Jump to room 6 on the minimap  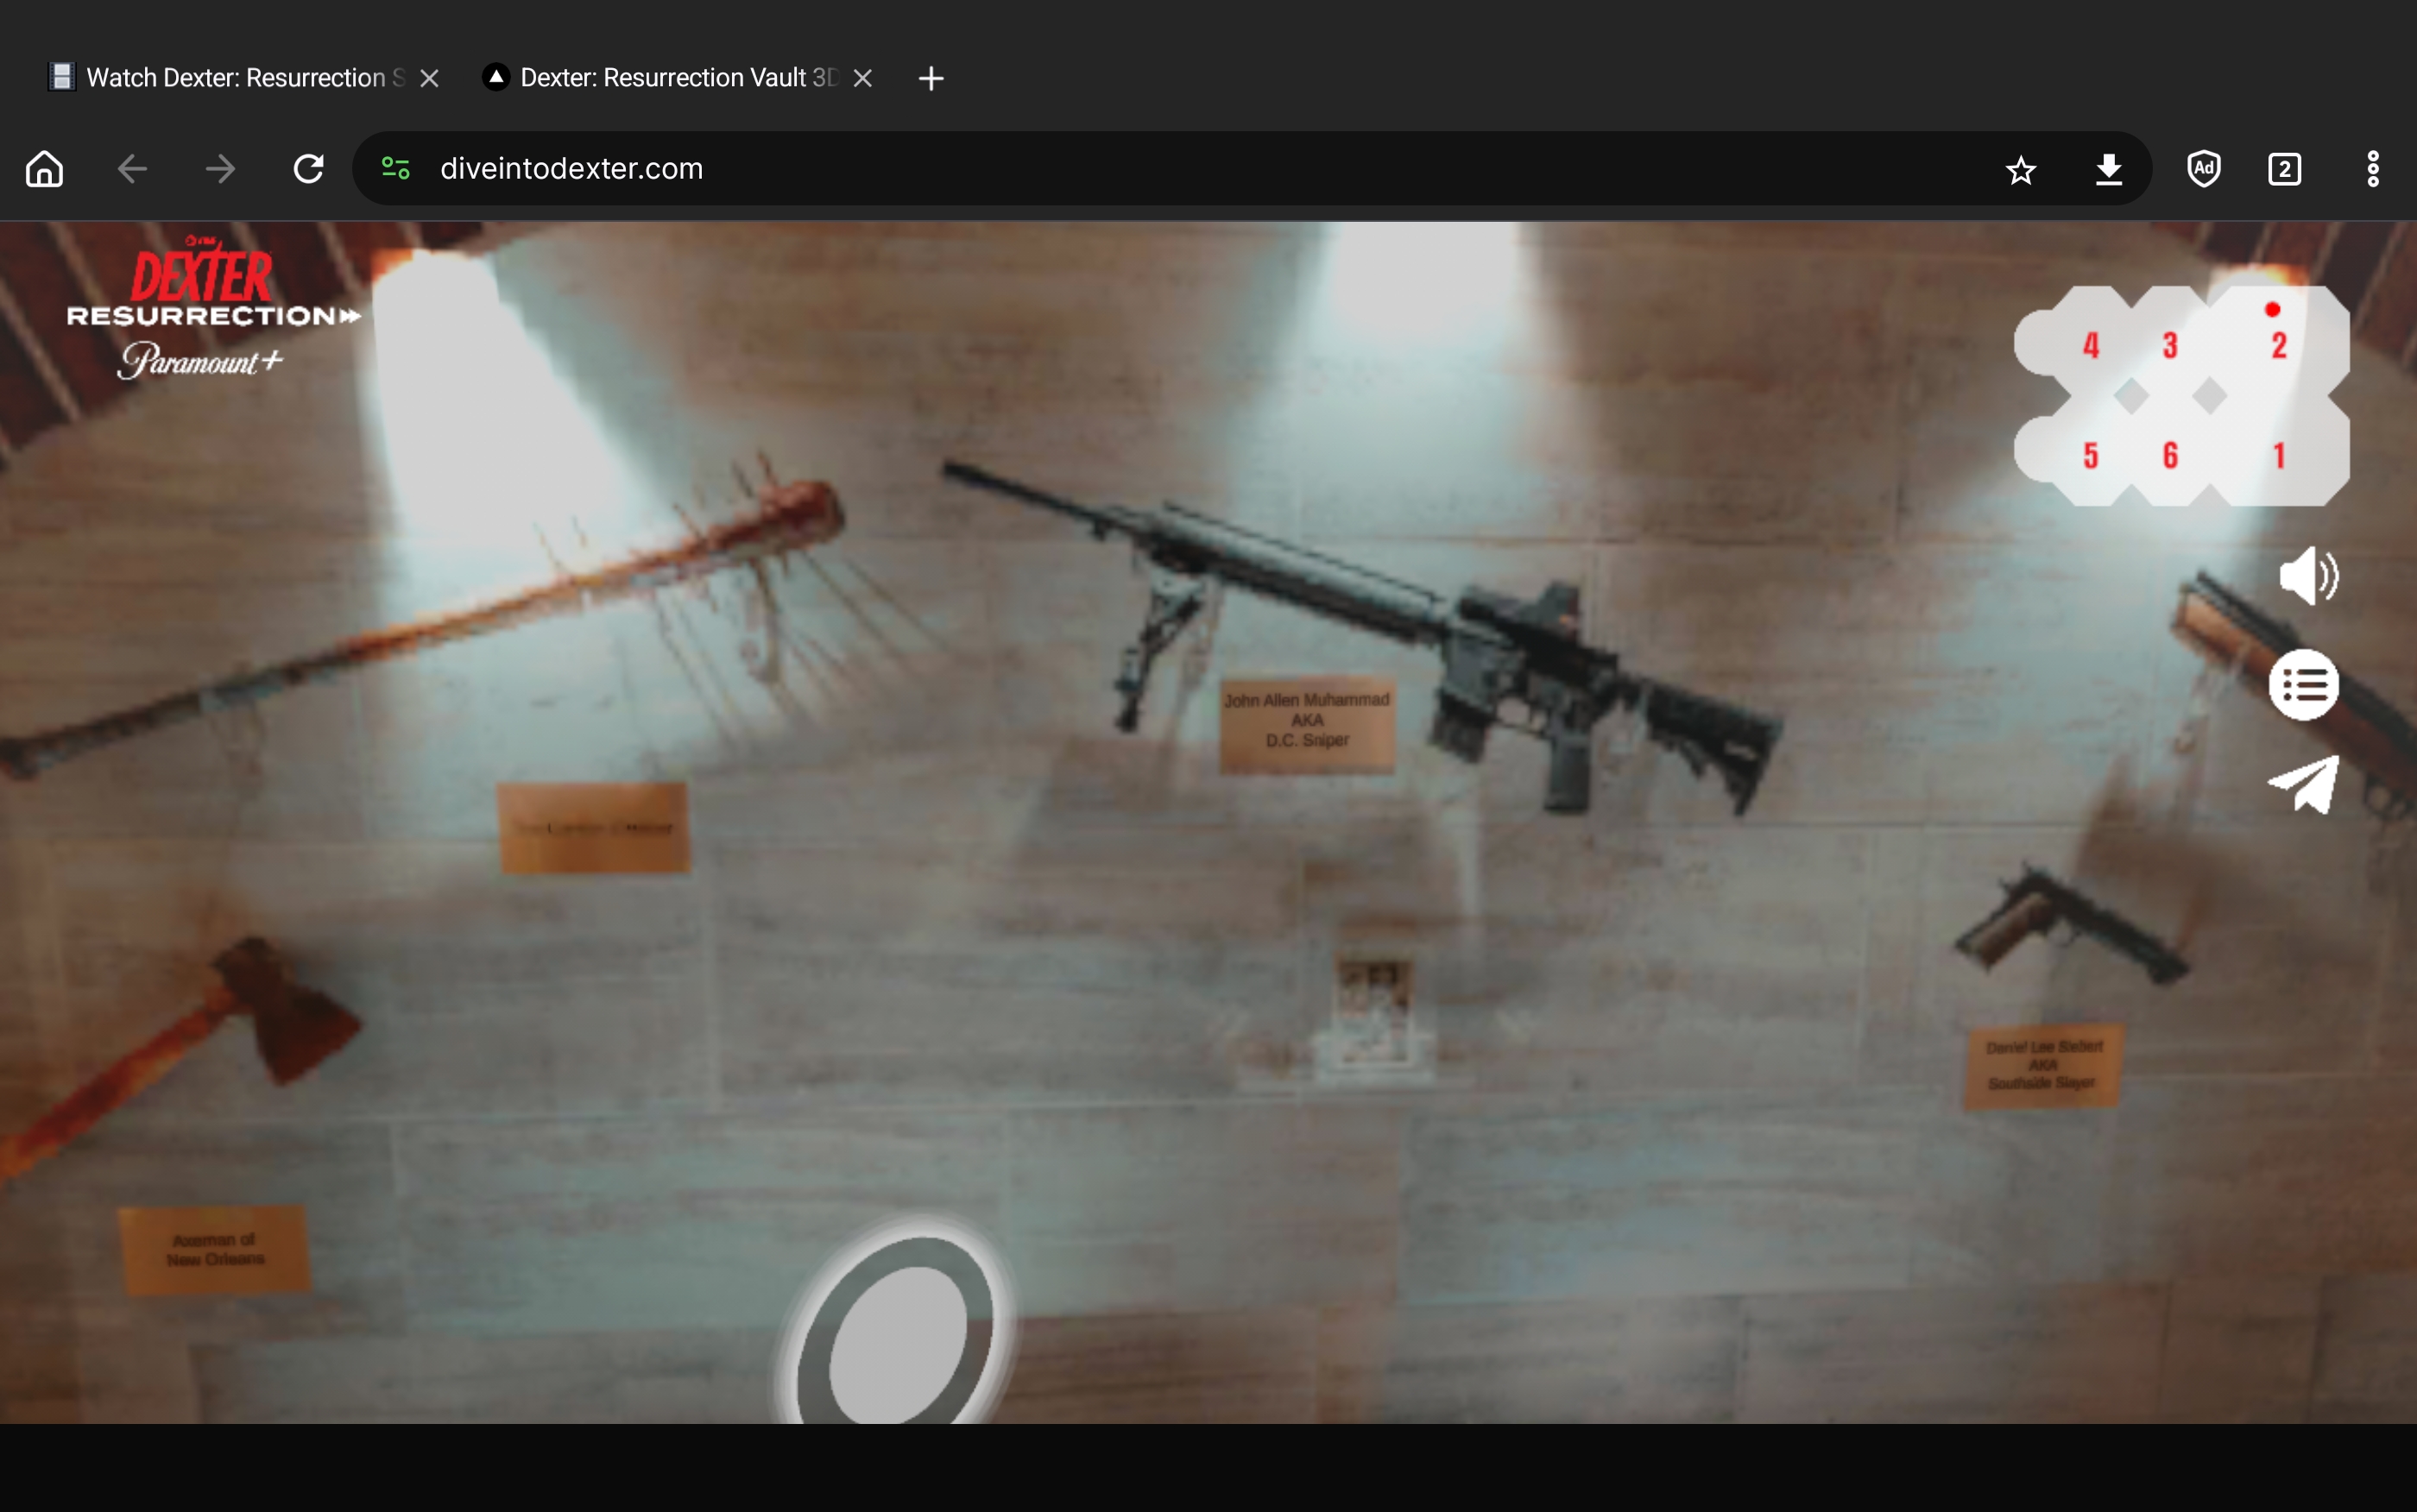click(2169, 456)
